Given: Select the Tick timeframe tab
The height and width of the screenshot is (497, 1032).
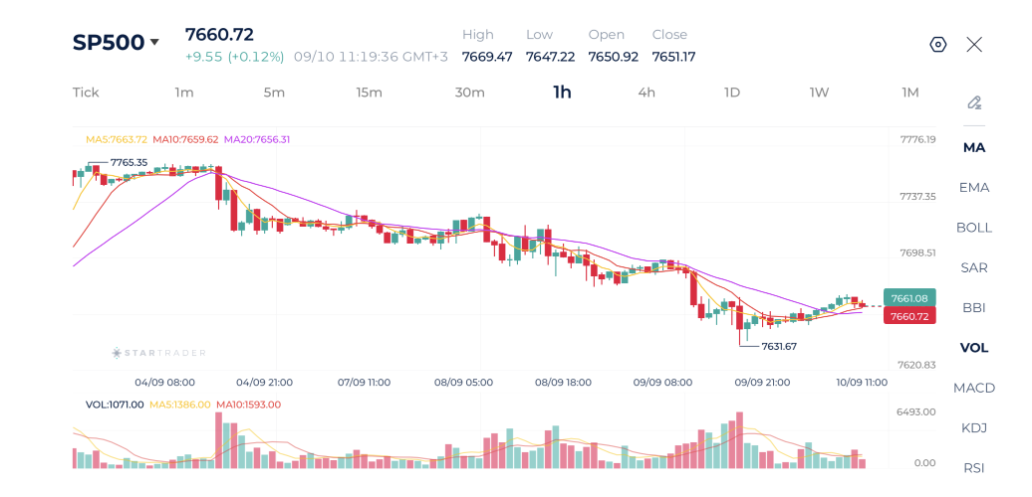Looking at the screenshot, I should click(x=86, y=92).
